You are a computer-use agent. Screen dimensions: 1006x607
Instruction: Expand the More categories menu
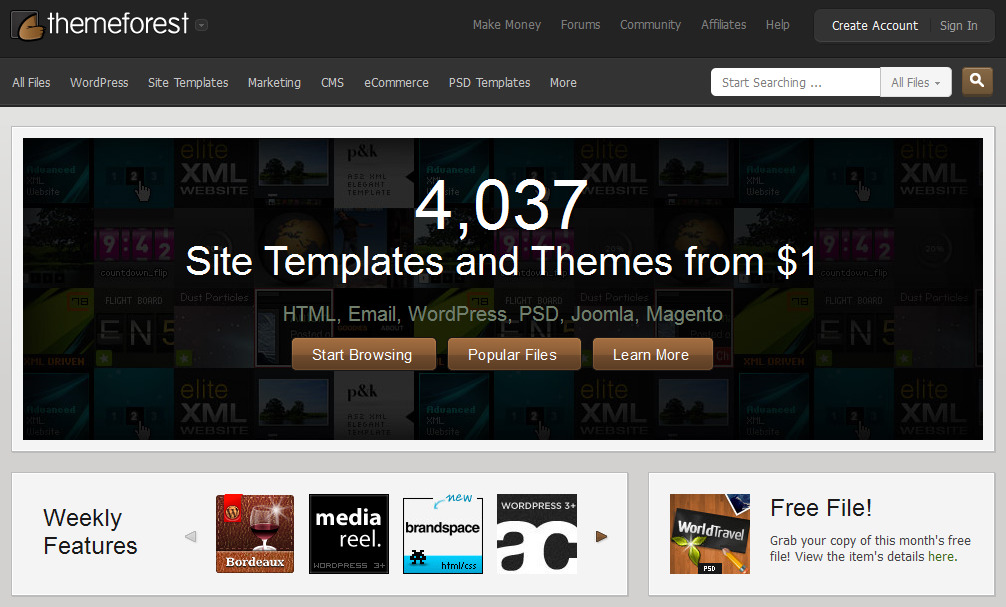[x=563, y=83]
